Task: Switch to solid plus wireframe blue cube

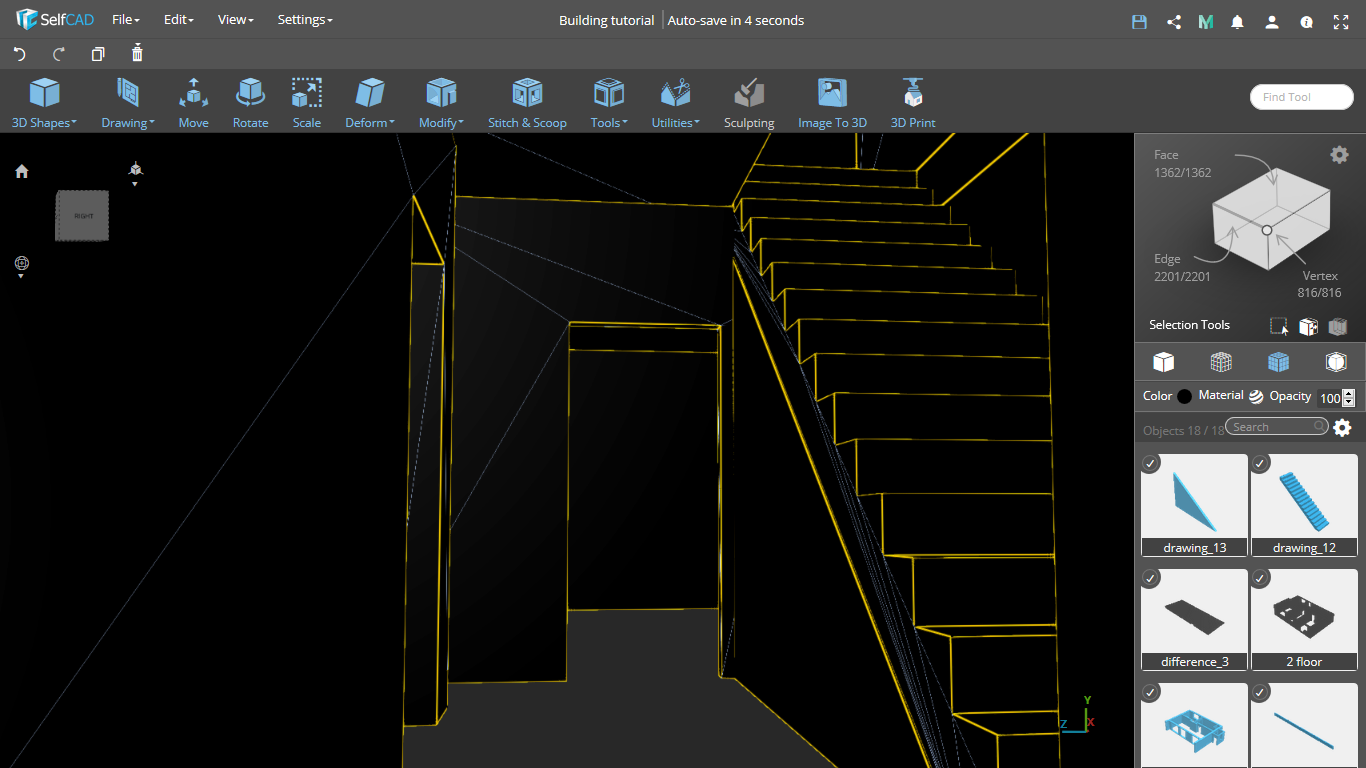Action: [1278, 361]
